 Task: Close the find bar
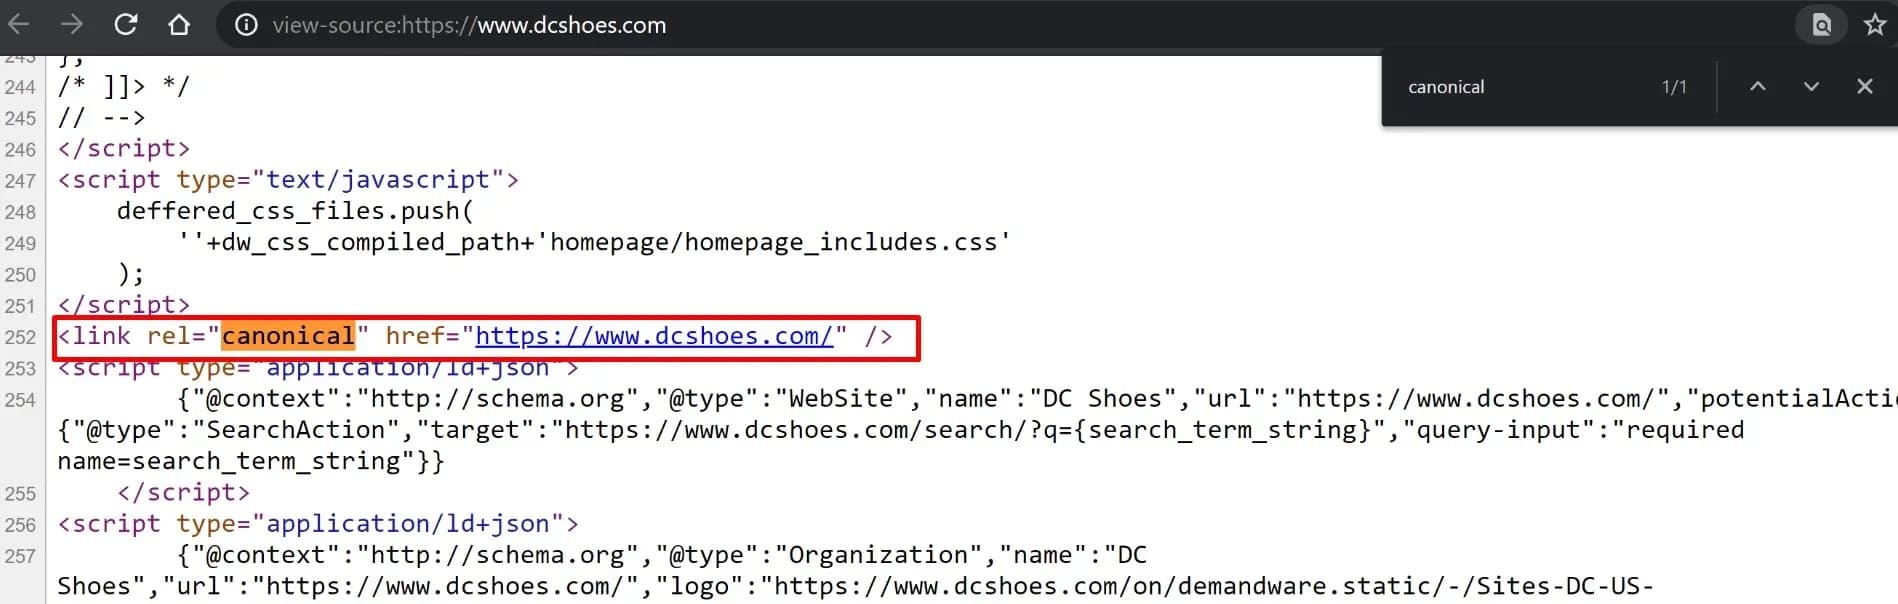tap(1865, 87)
